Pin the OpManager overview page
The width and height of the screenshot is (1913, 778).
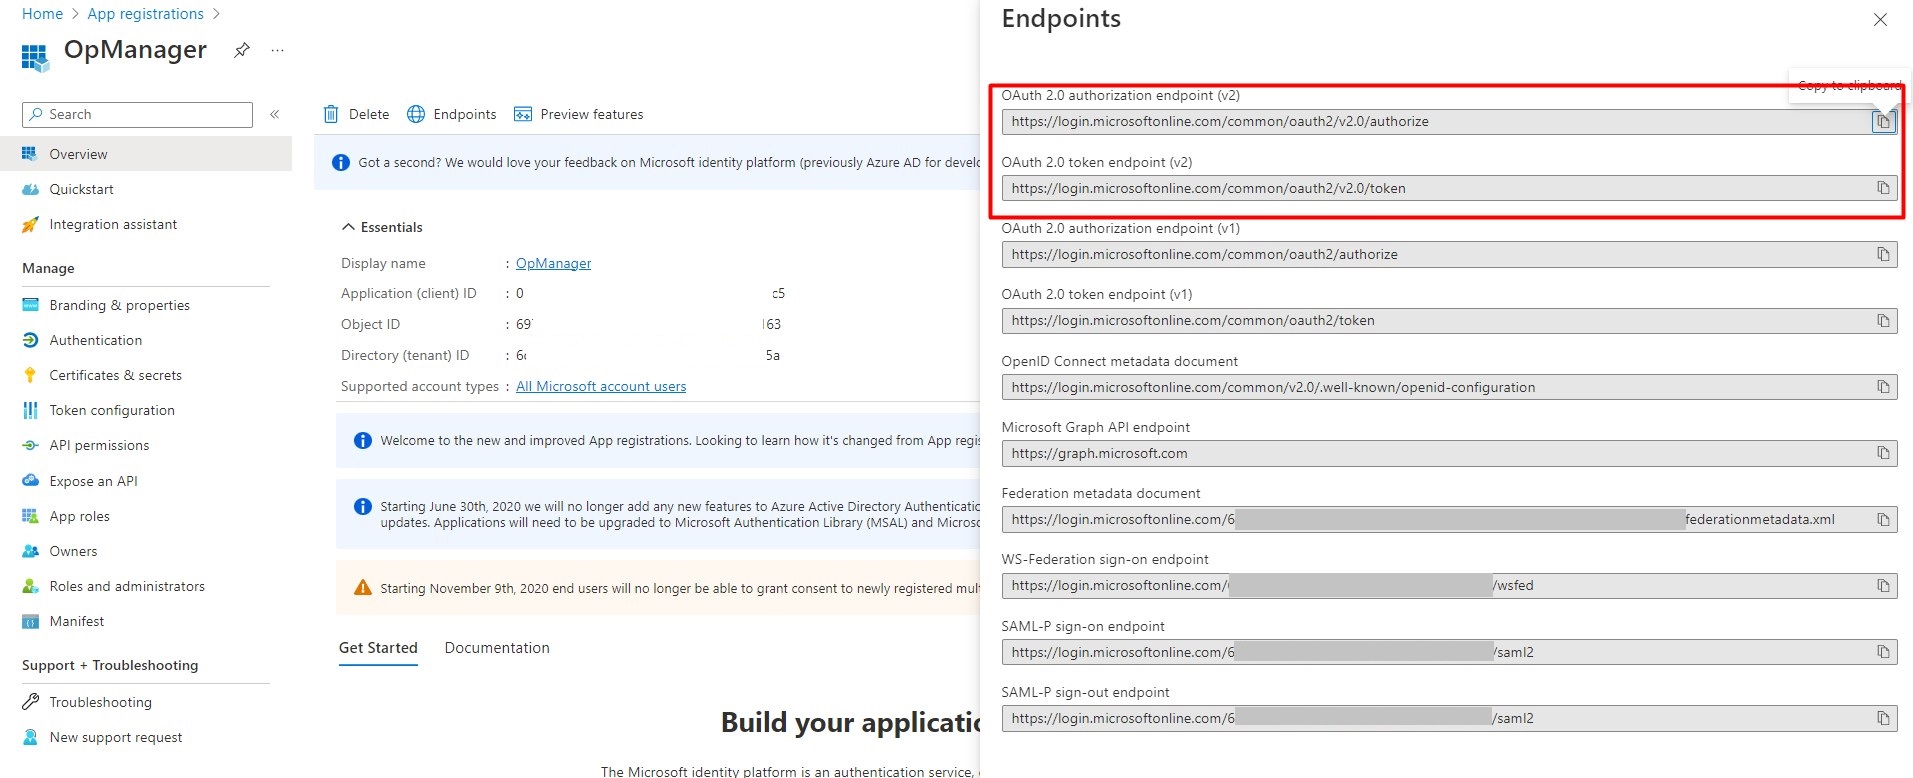241,50
